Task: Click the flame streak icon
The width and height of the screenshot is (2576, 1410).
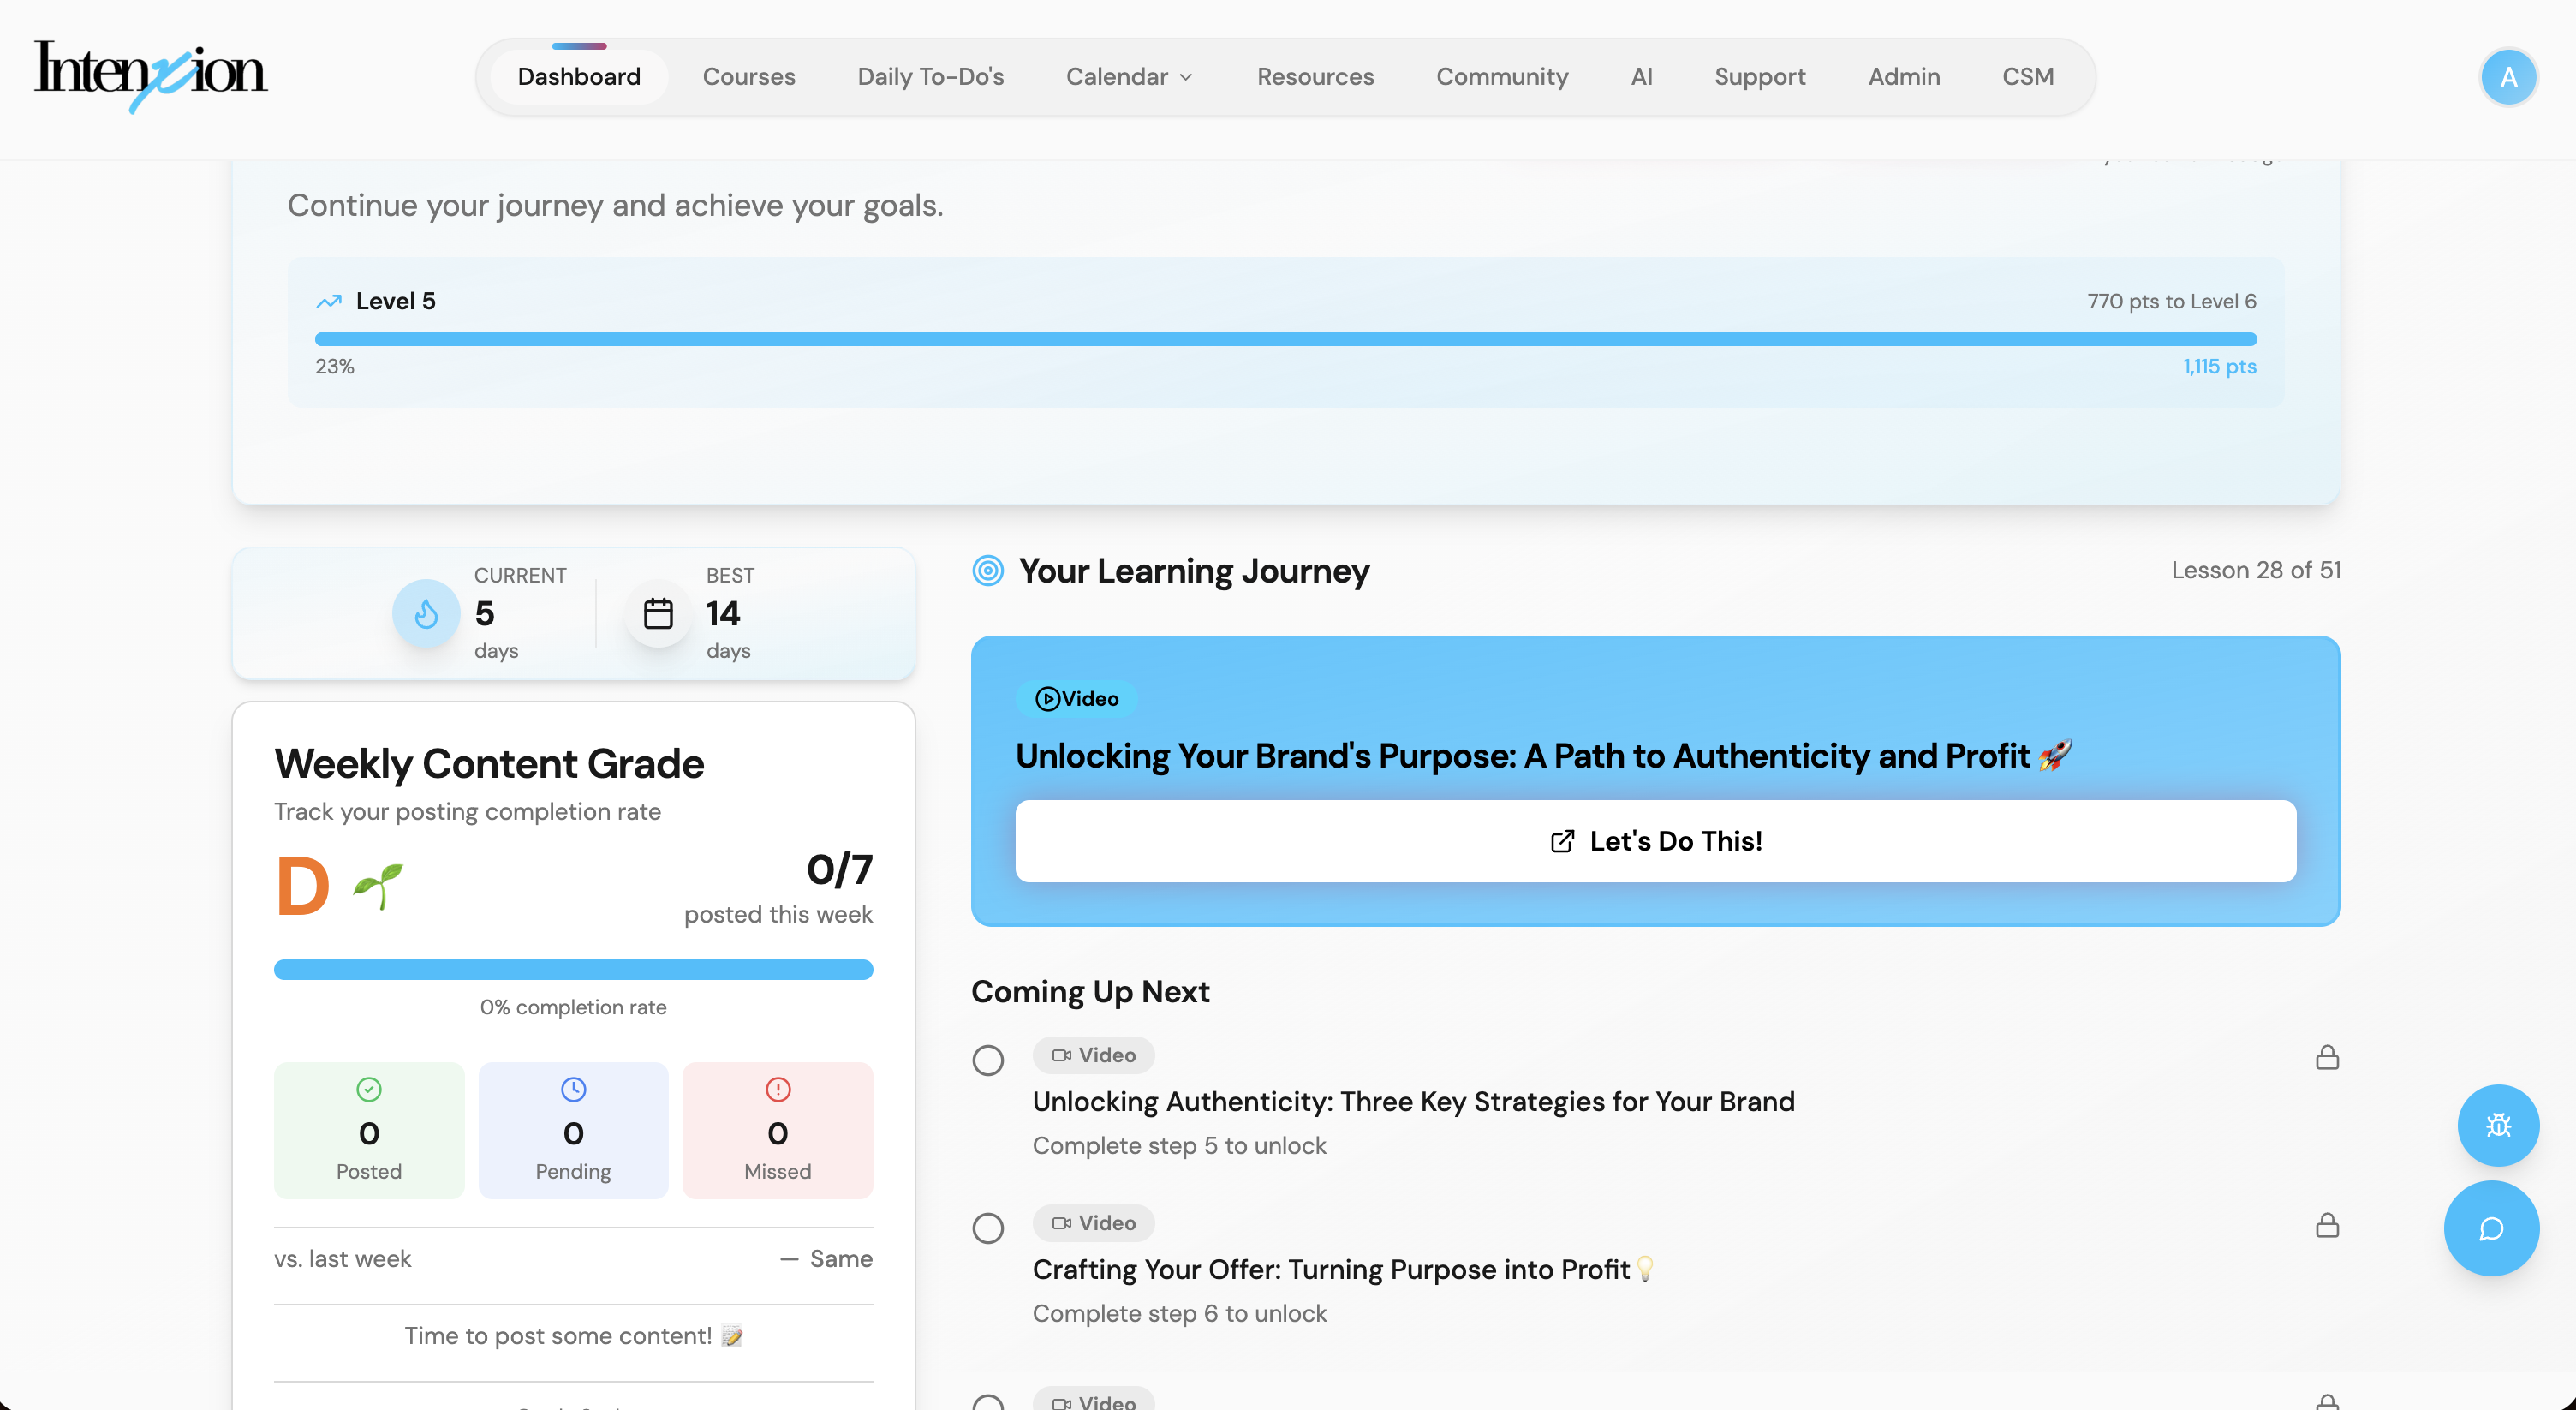Action: tap(426, 613)
